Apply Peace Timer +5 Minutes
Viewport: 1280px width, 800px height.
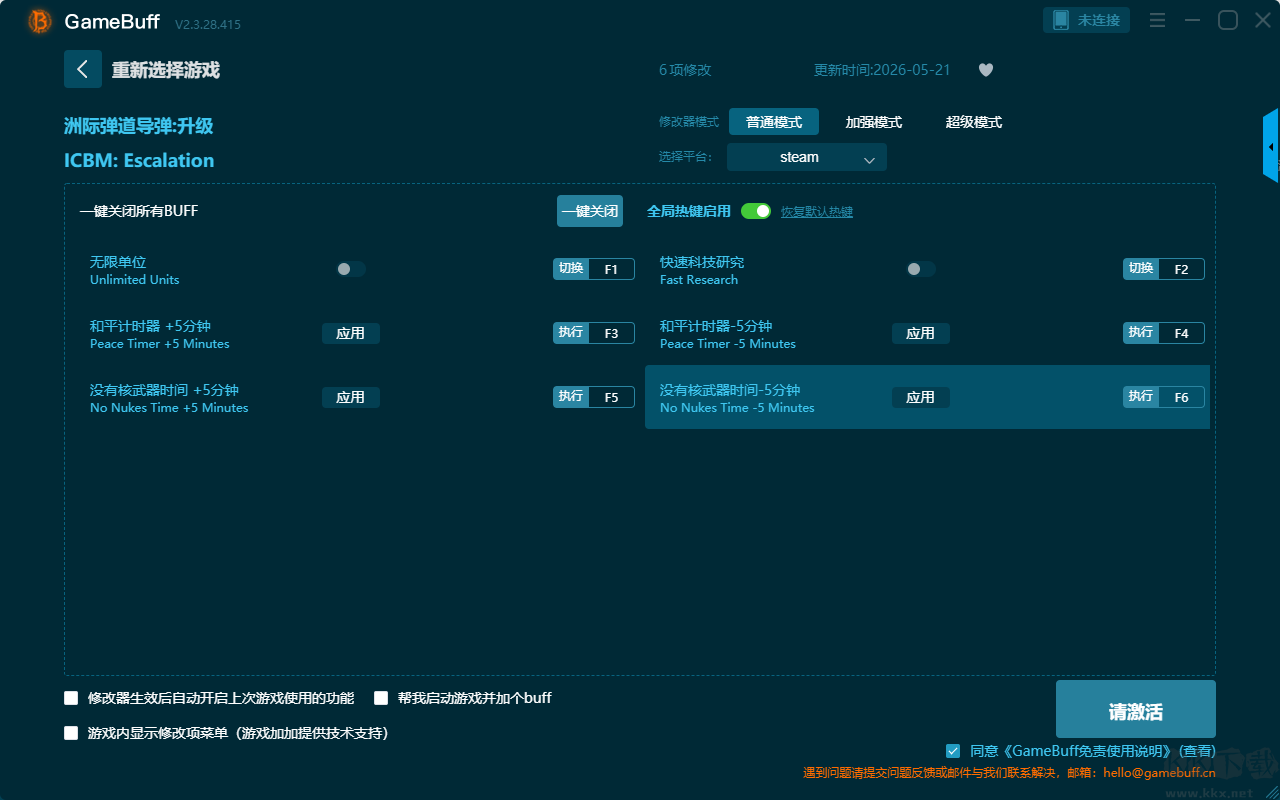[x=351, y=333]
